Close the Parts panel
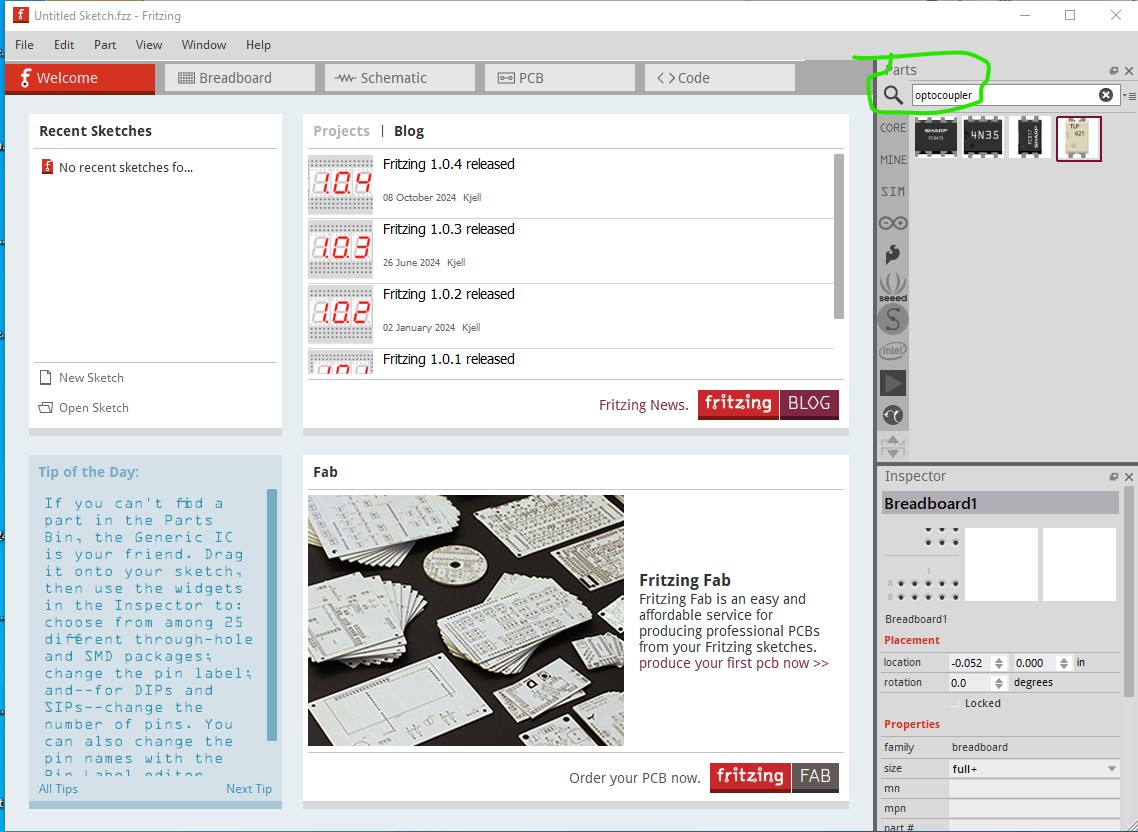The height and width of the screenshot is (832, 1138). 1129,70
